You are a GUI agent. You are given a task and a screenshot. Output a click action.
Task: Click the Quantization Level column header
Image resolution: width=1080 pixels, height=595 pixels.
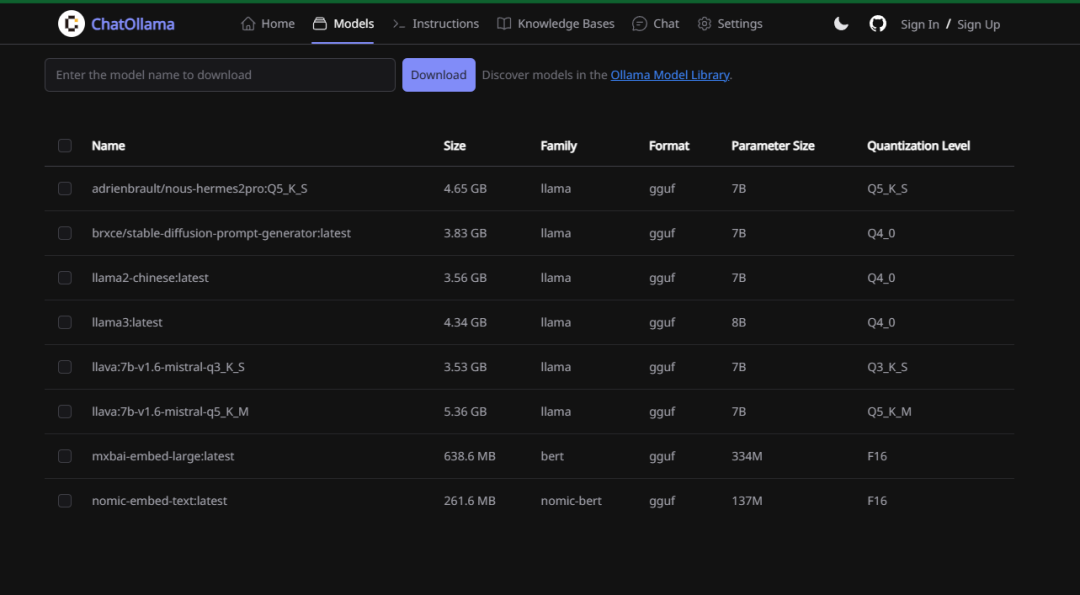(918, 146)
